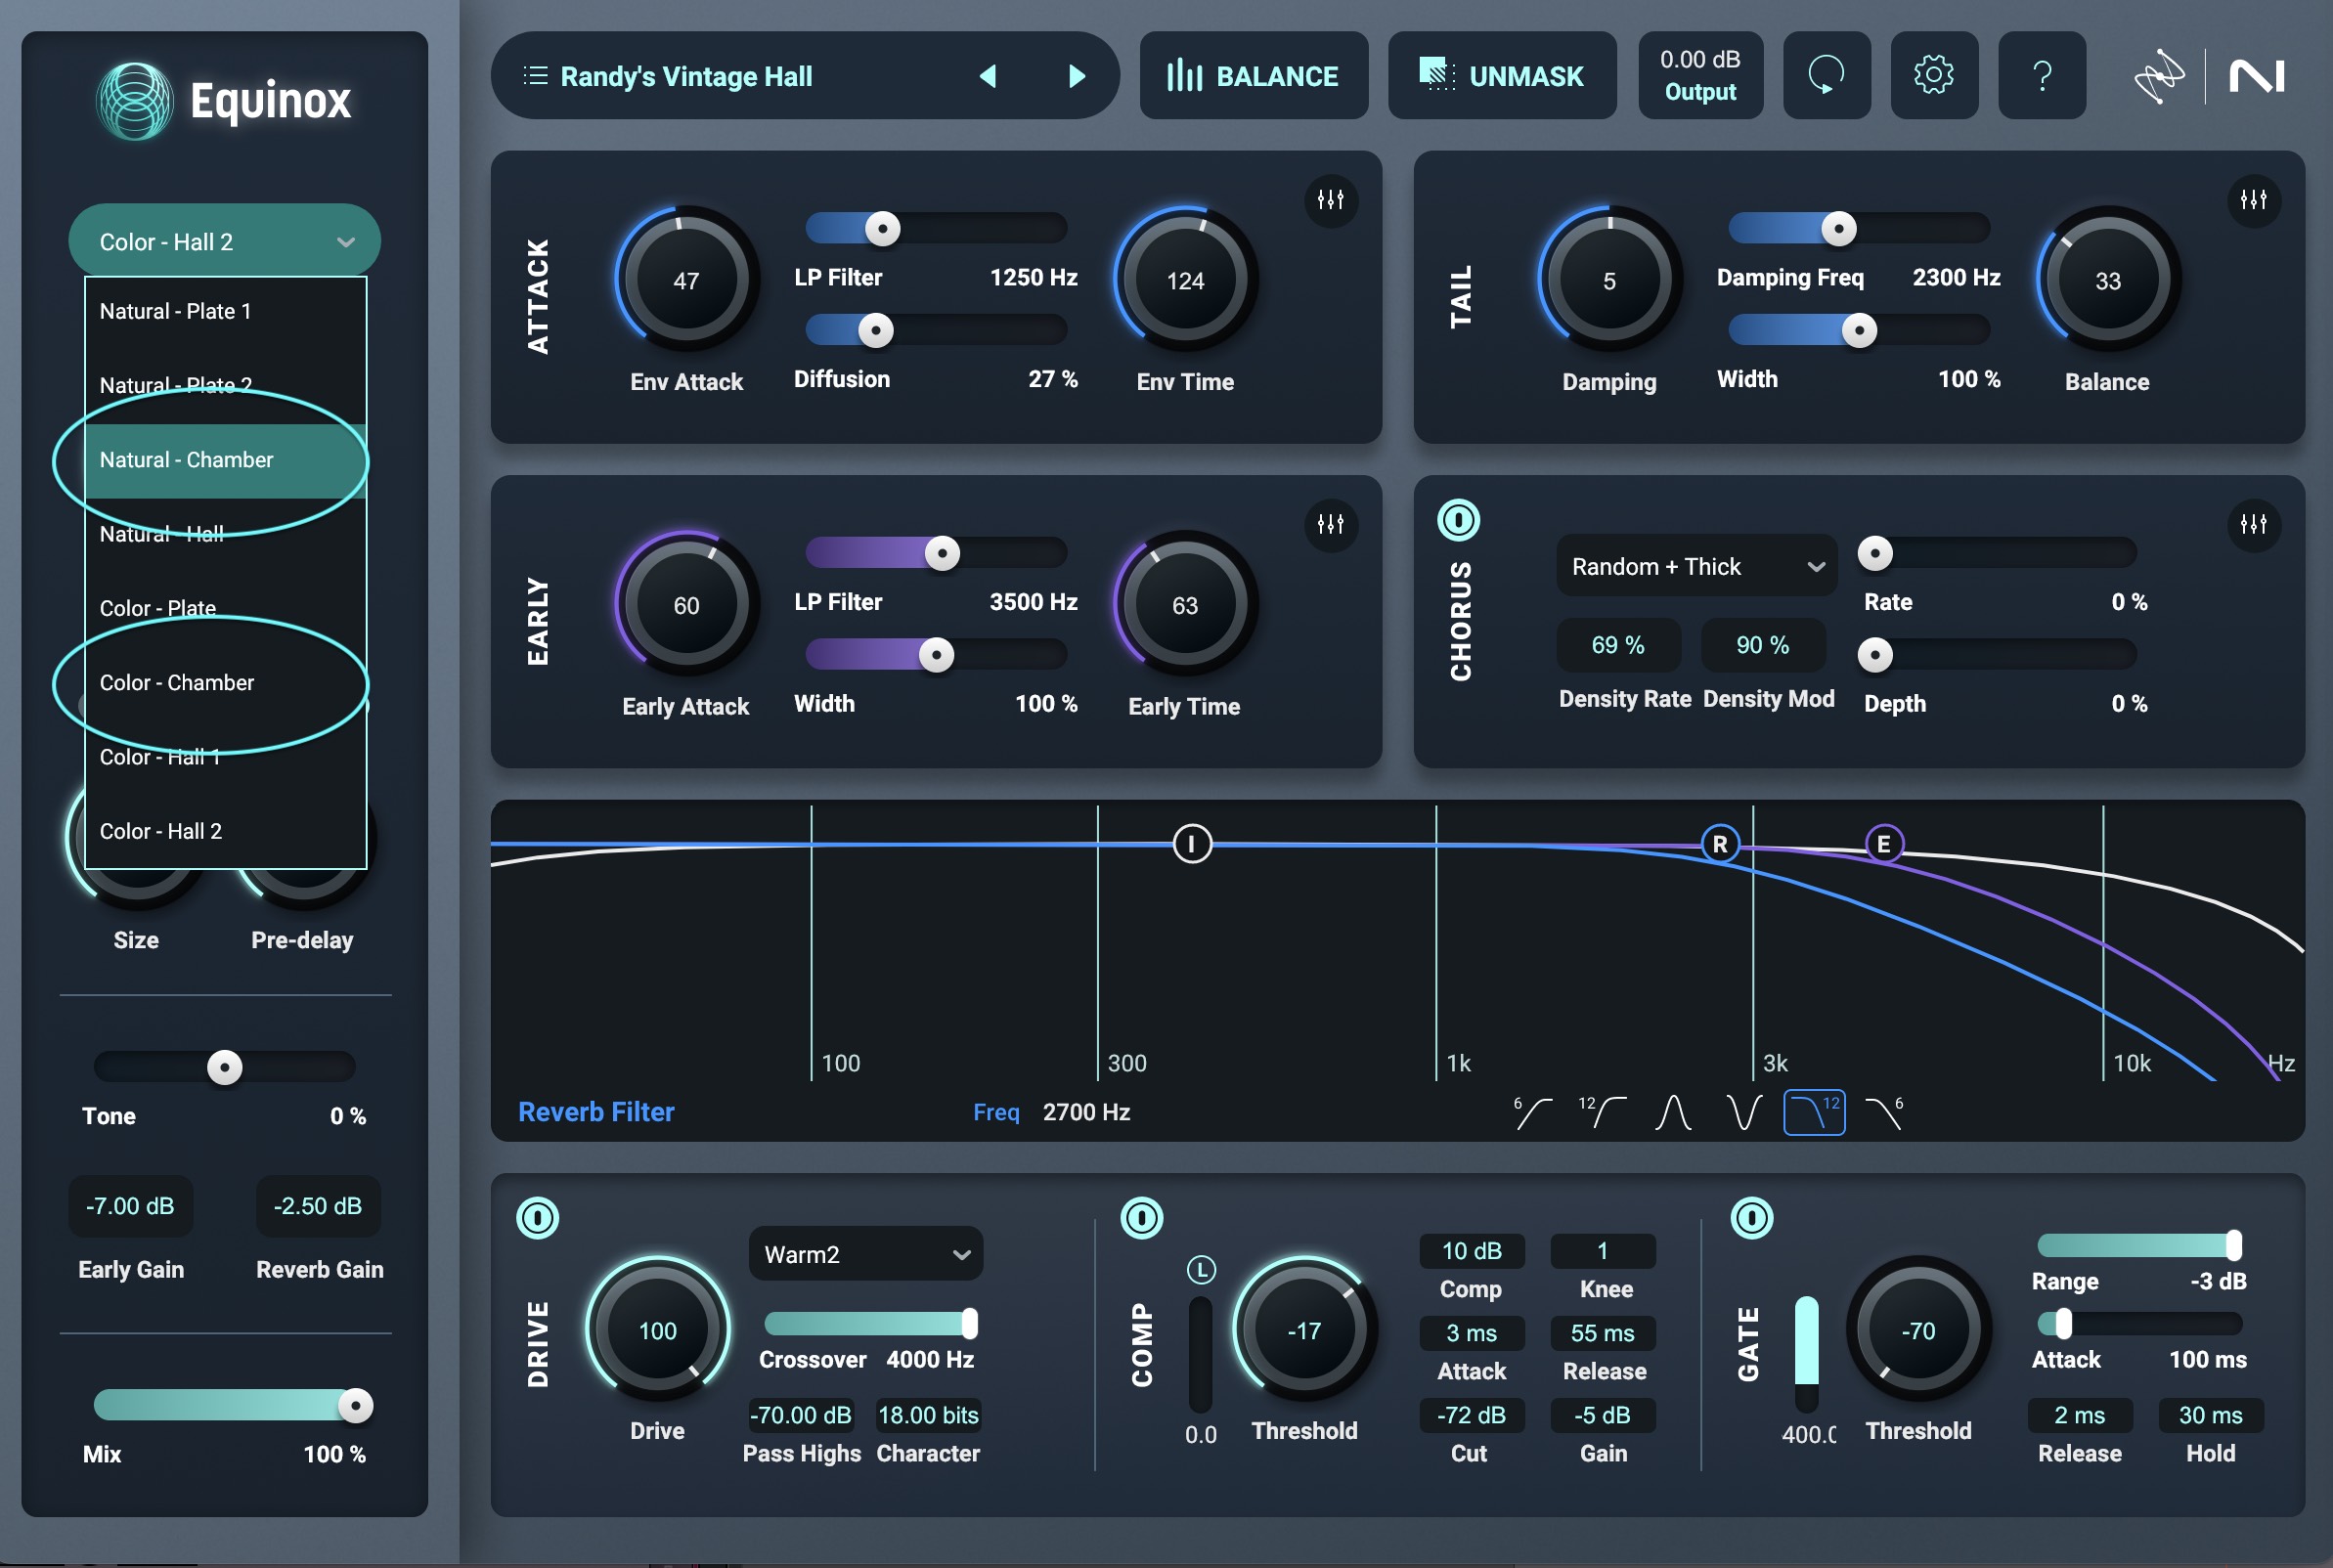
Task: Open advanced settings in the Tail panel
Action: coord(2253,199)
